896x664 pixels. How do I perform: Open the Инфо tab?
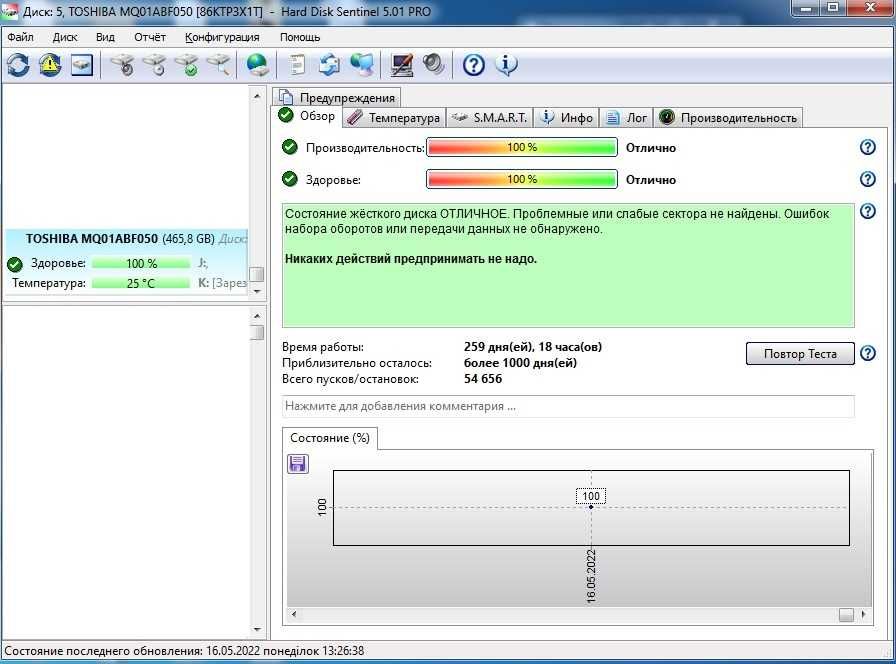pos(566,118)
